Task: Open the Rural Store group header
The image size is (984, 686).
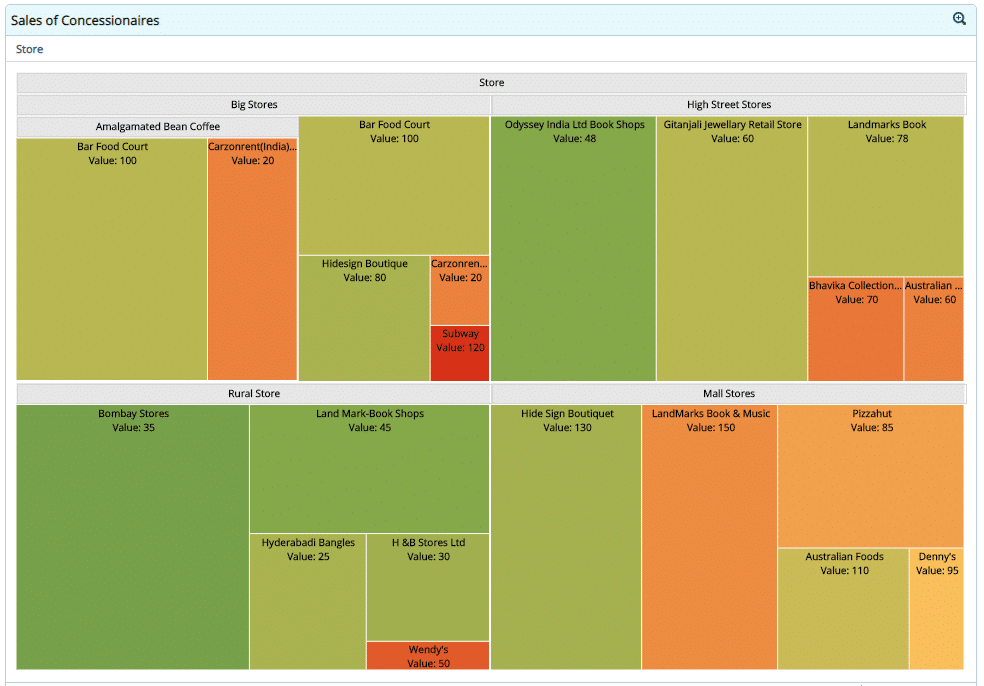Action: coord(254,394)
